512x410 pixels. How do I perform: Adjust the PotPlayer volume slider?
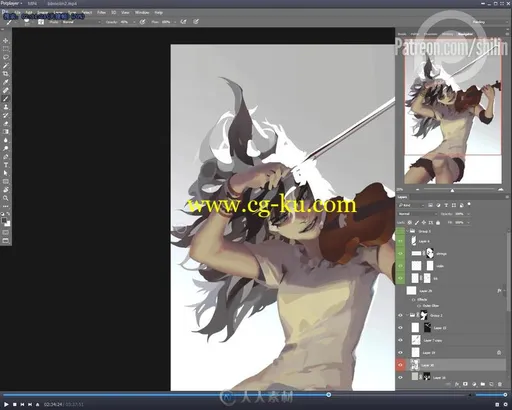(x=490, y=395)
